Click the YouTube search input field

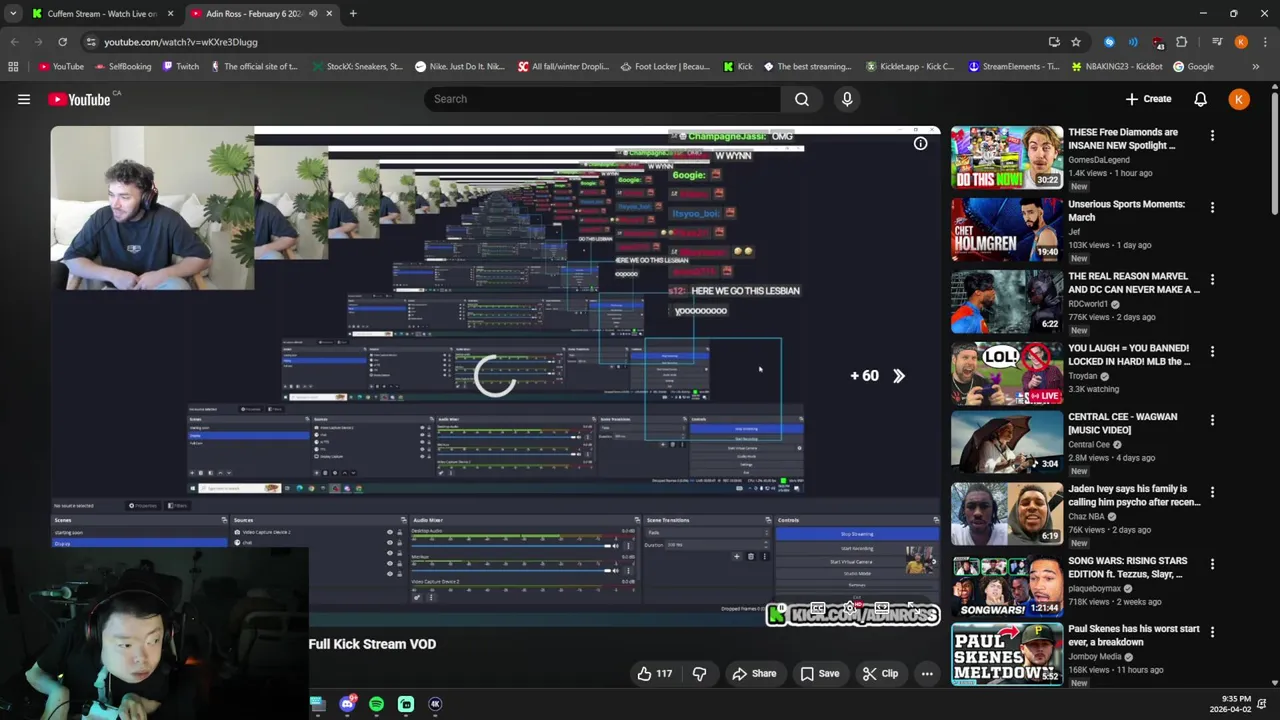pyautogui.click(x=603, y=99)
